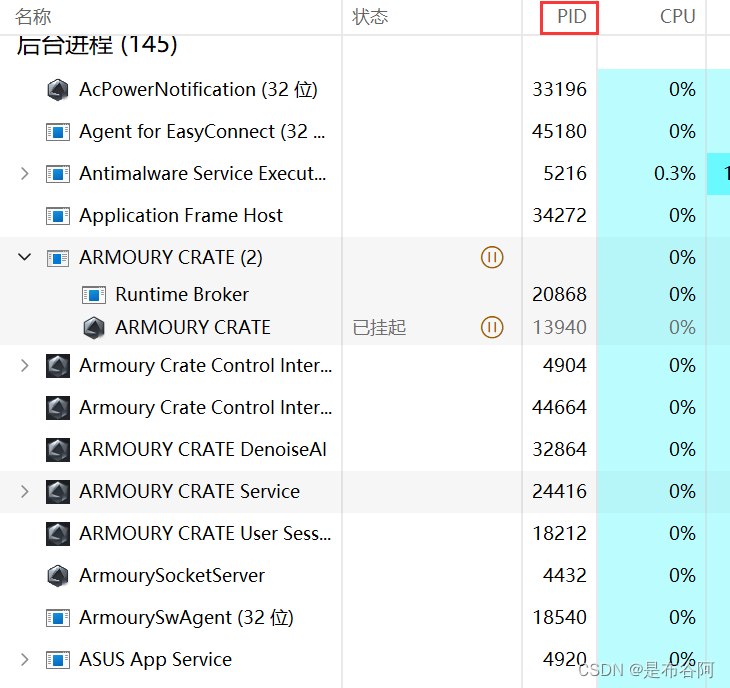The image size is (730, 688).
Task: Expand the ASUS App Service group
Action: [25, 660]
